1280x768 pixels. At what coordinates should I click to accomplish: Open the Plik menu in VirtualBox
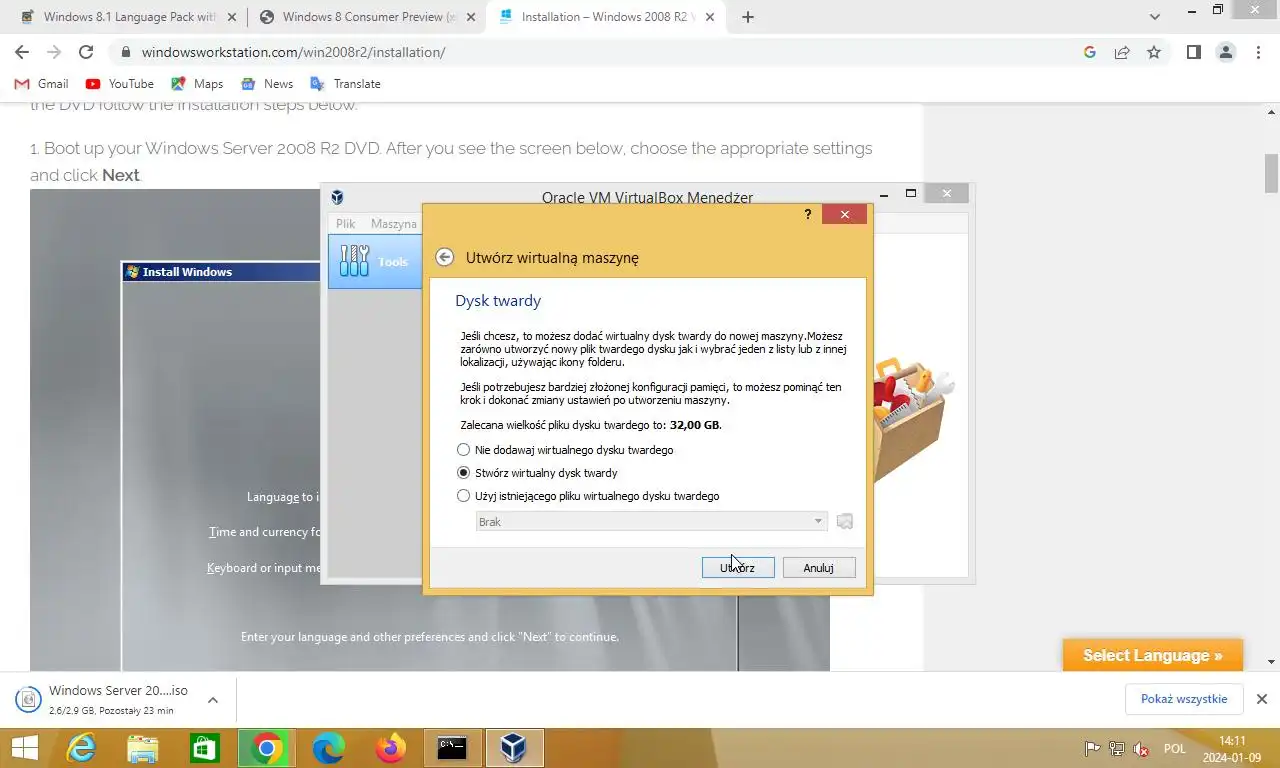(x=346, y=224)
